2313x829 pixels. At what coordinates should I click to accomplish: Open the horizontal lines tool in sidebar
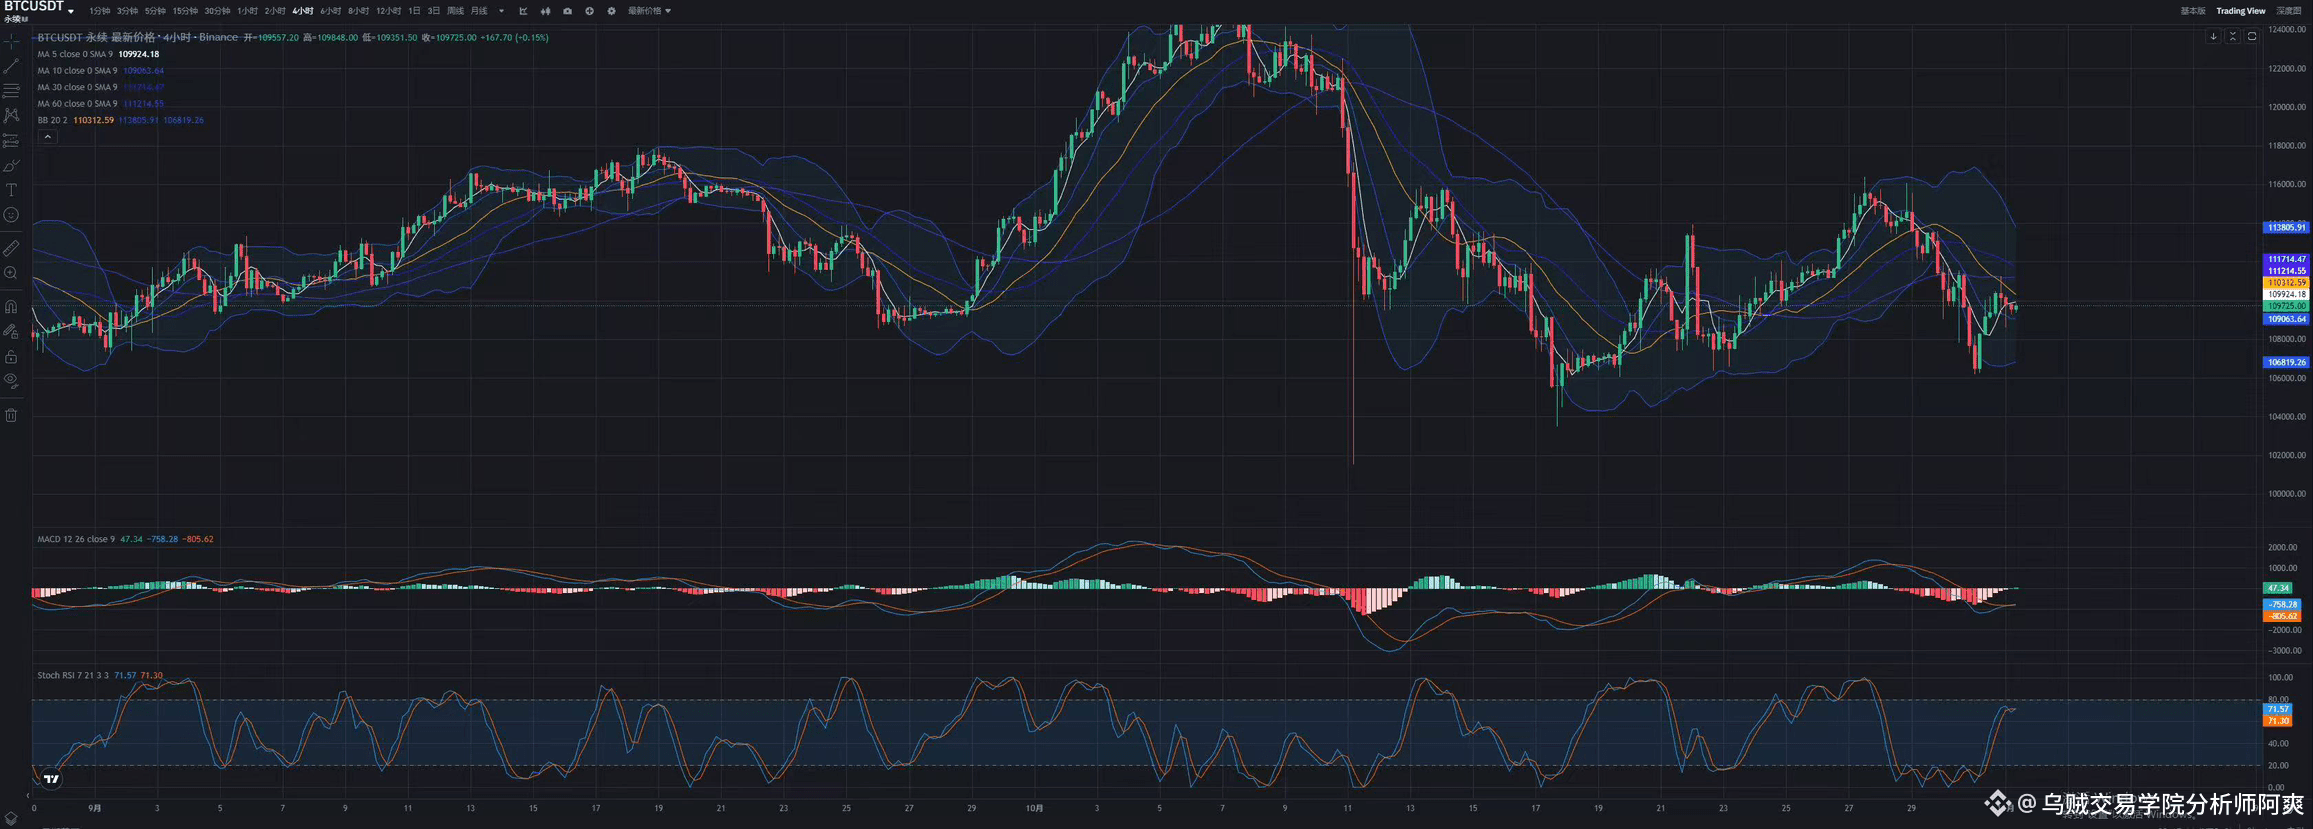[x=11, y=91]
